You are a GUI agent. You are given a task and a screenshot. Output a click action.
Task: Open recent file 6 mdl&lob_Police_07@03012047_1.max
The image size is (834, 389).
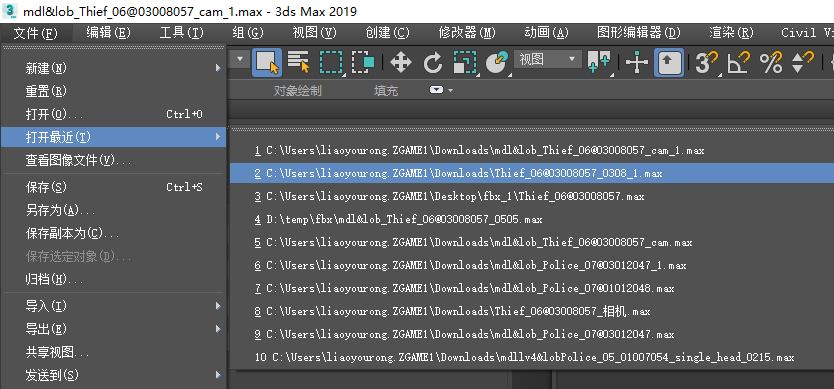[532, 265]
